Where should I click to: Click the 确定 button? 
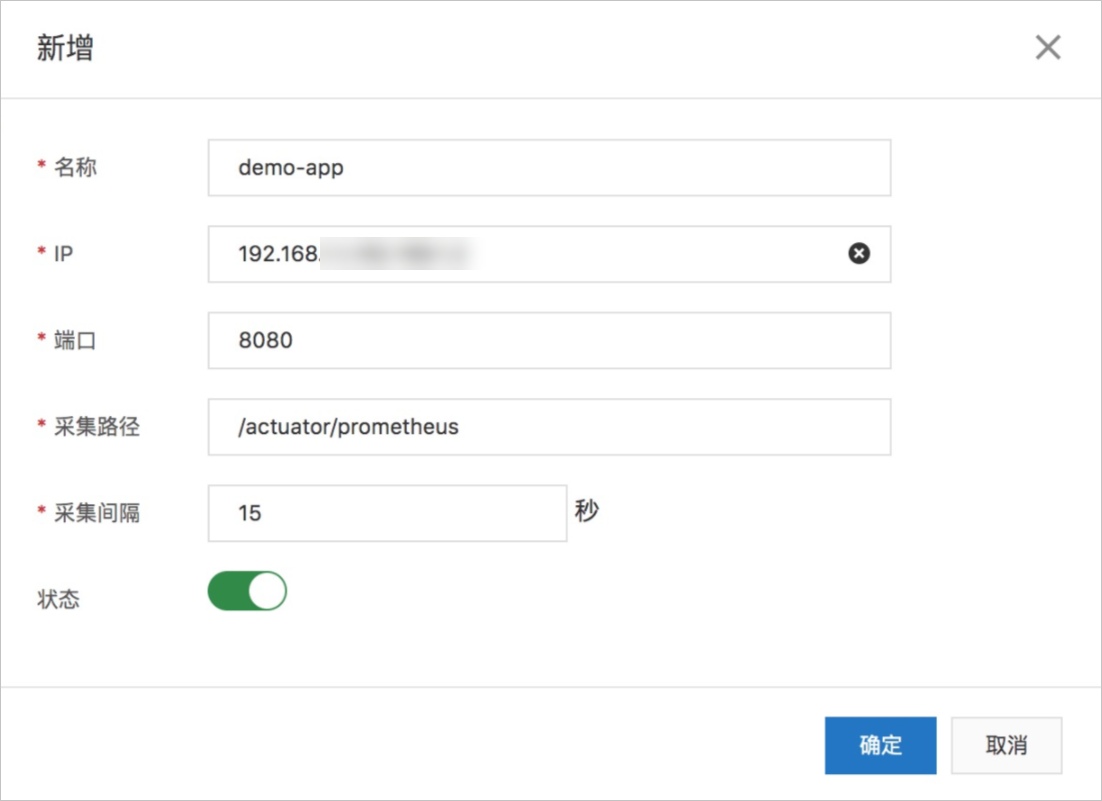pyautogui.click(x=881, y=745)
